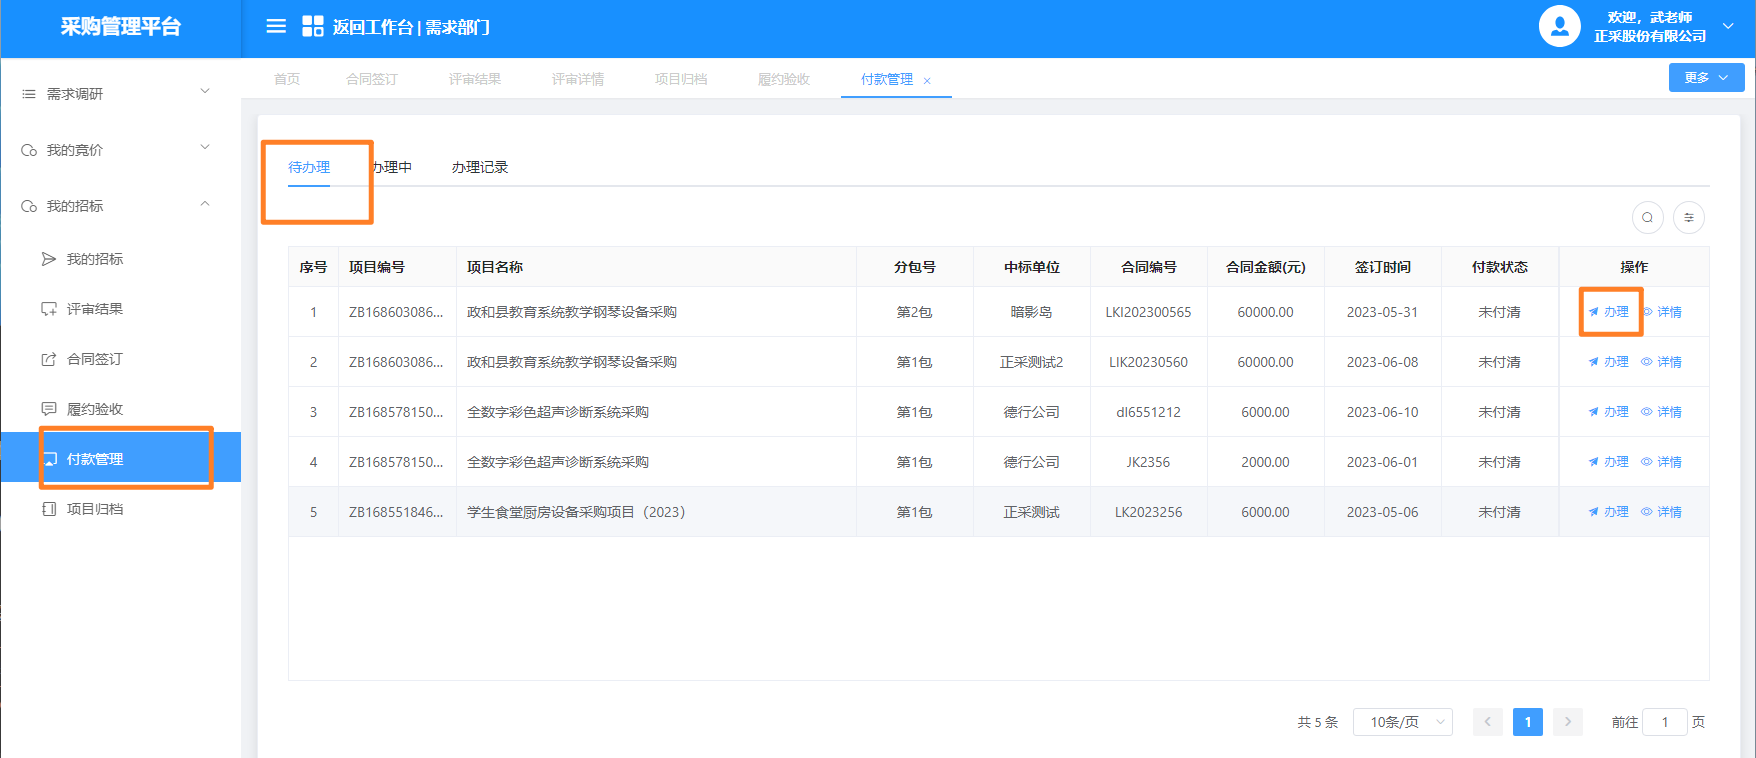Open the 10条/页 page size dropdown

pos(1402,722)
